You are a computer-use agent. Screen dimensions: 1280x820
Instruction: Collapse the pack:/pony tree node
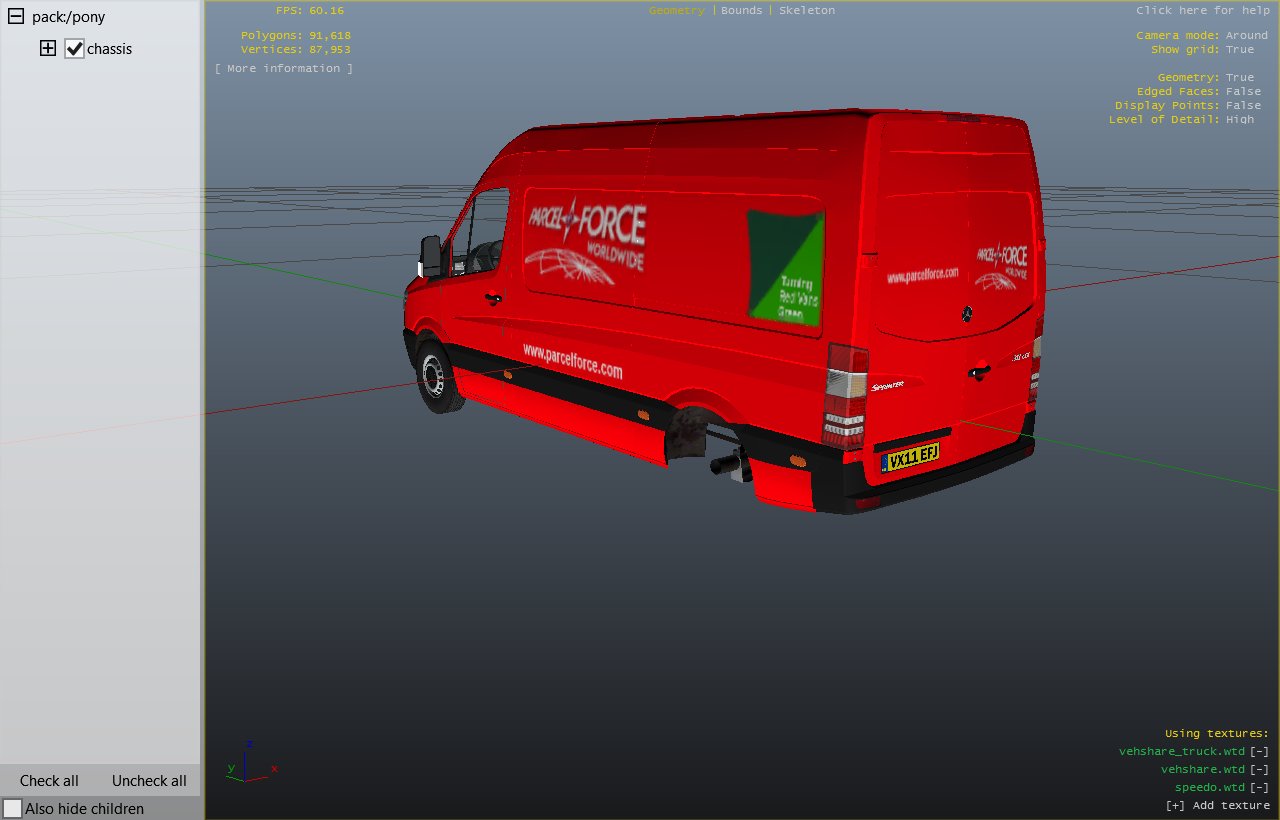point(16,17)
